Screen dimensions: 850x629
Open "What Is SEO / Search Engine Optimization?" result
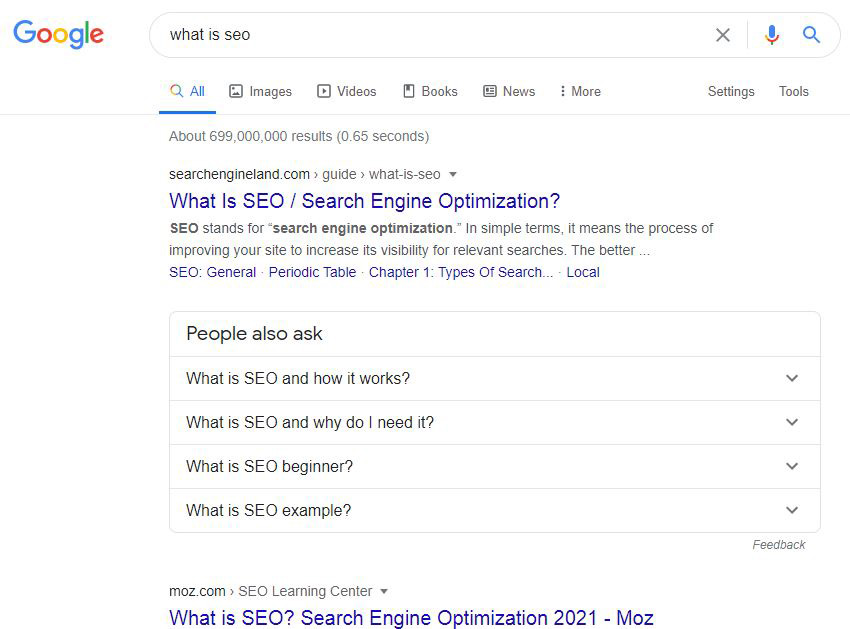point(365,201)
